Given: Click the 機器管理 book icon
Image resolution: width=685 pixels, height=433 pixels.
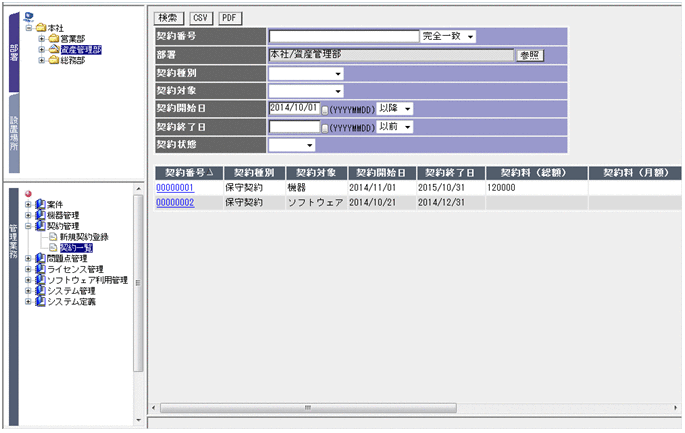Looking at the screenshot, I should point(40,215).
